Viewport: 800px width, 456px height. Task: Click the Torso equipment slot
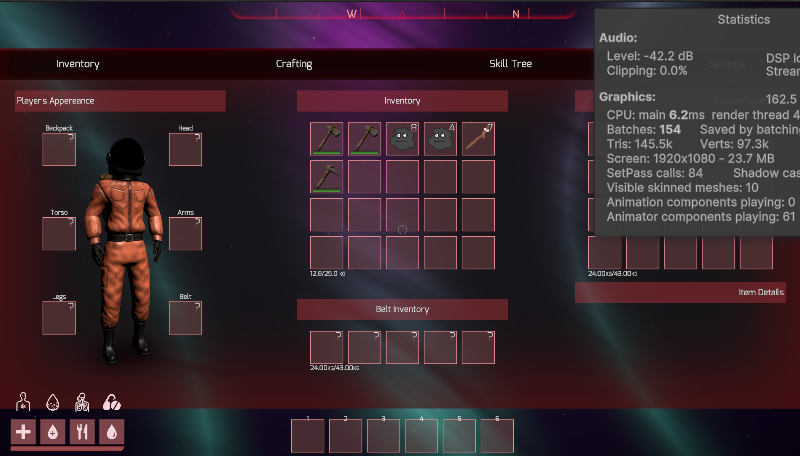[x=59, y=234]
